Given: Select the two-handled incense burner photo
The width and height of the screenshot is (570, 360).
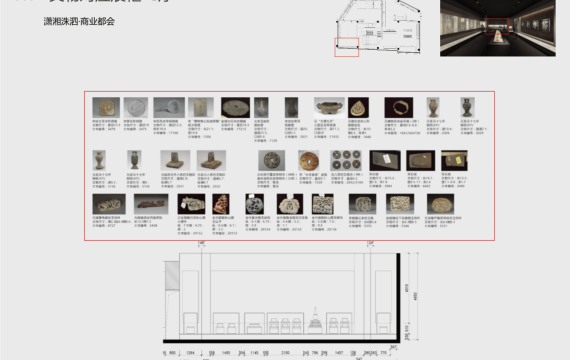Looking at the screenshot, I should [329, 107].
